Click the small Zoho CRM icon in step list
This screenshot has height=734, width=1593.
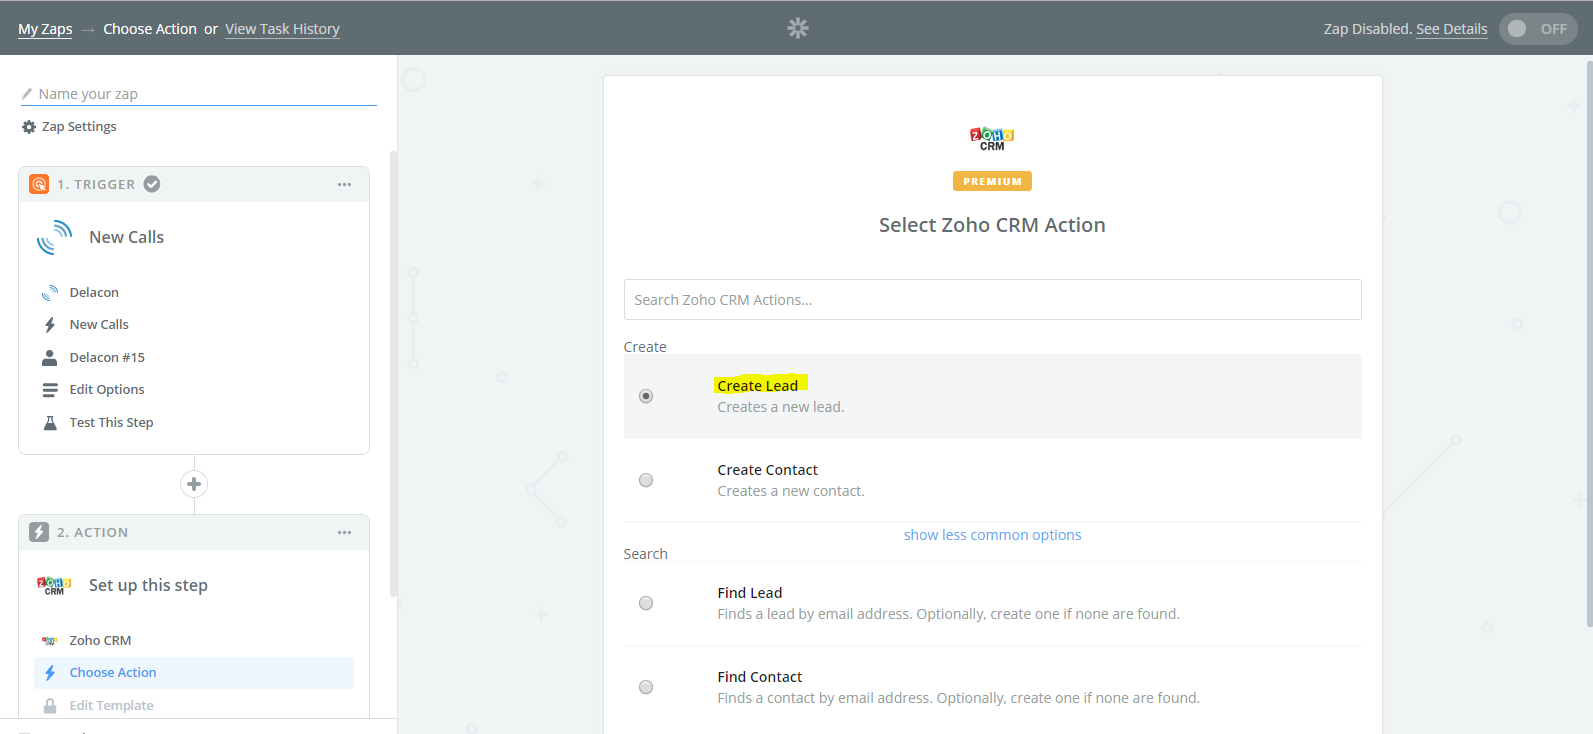point(50,641)
